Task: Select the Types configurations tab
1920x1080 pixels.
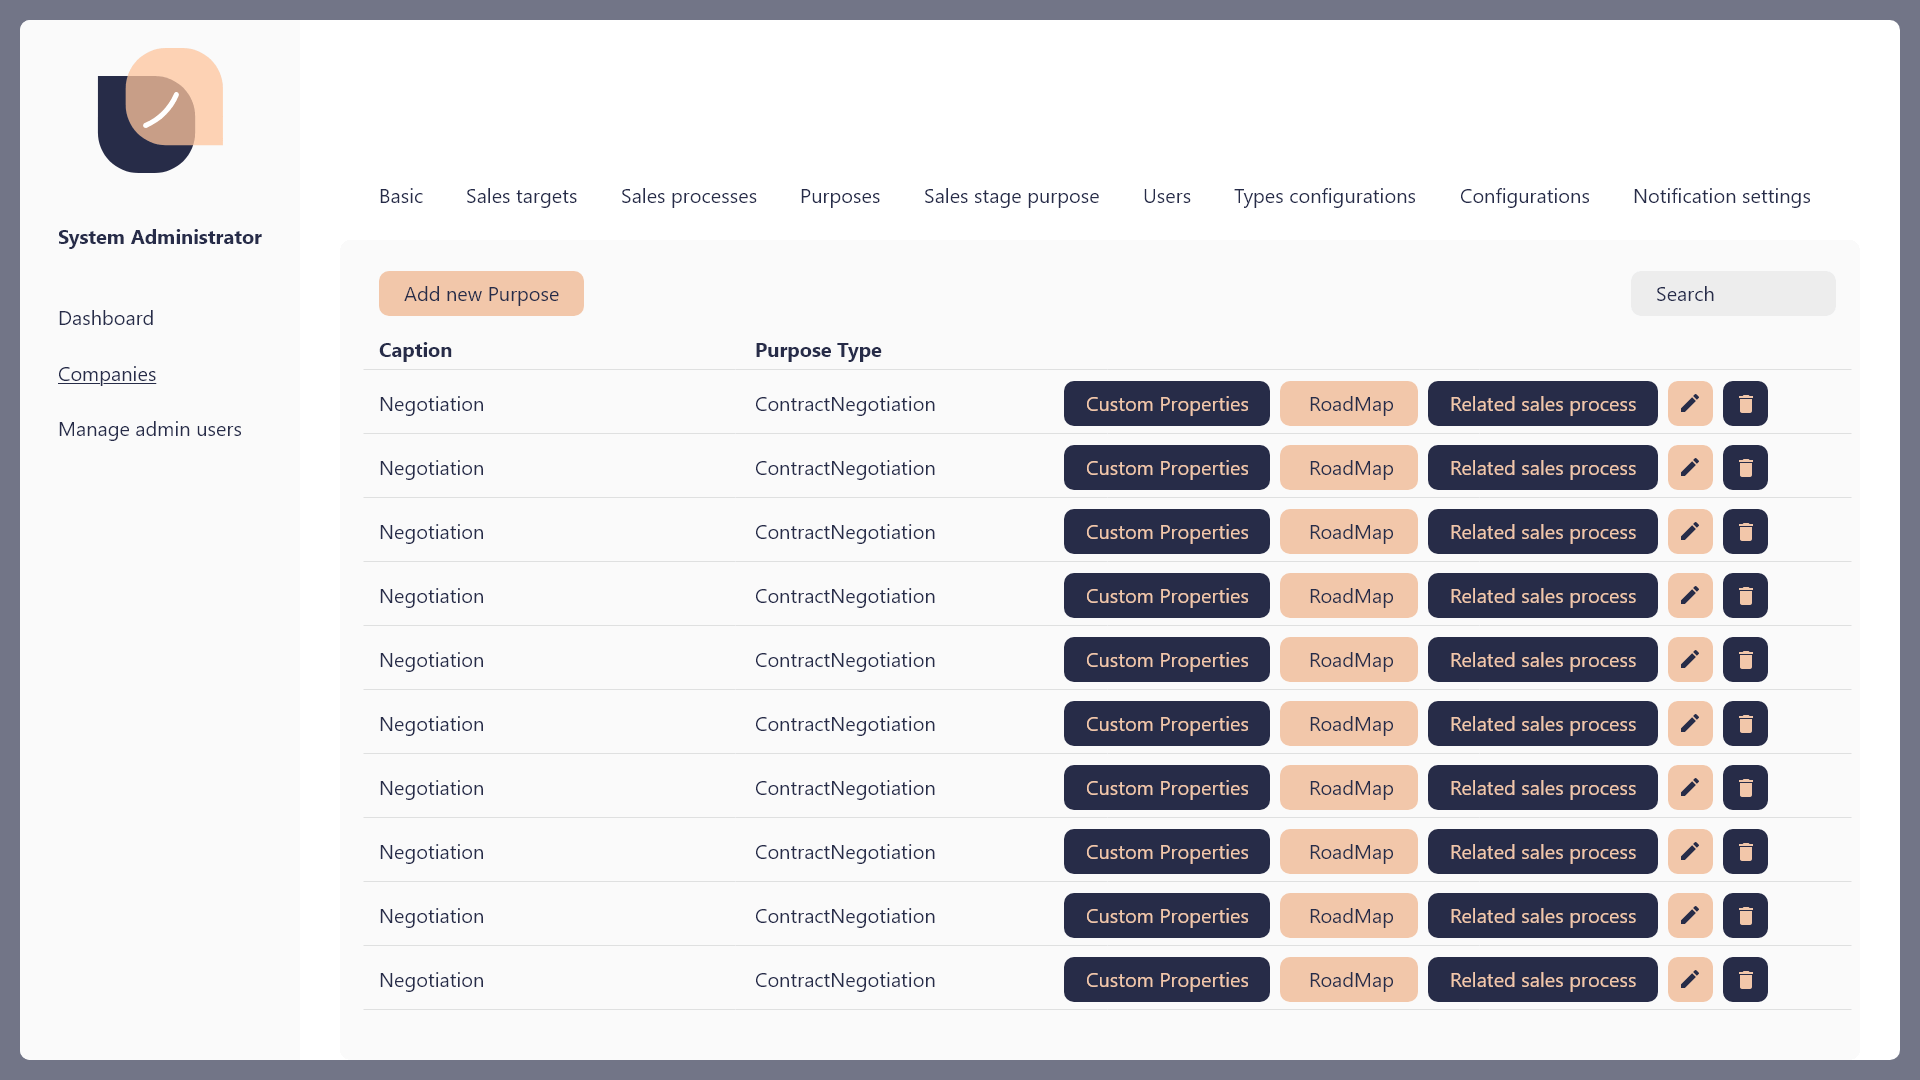Action: [1324, 196]
